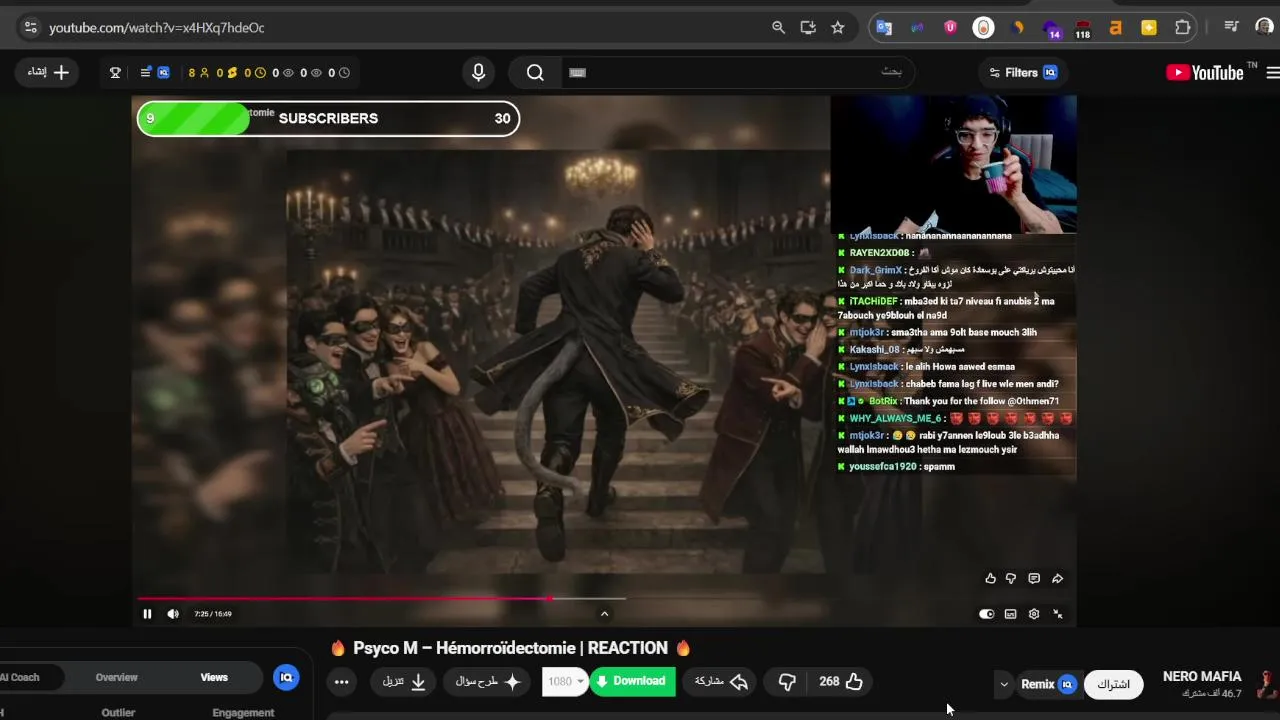The width and height of the screenshot is (1280, 720).
Task: Toggle the autoplay switch in the player
Action: [986, 614]
